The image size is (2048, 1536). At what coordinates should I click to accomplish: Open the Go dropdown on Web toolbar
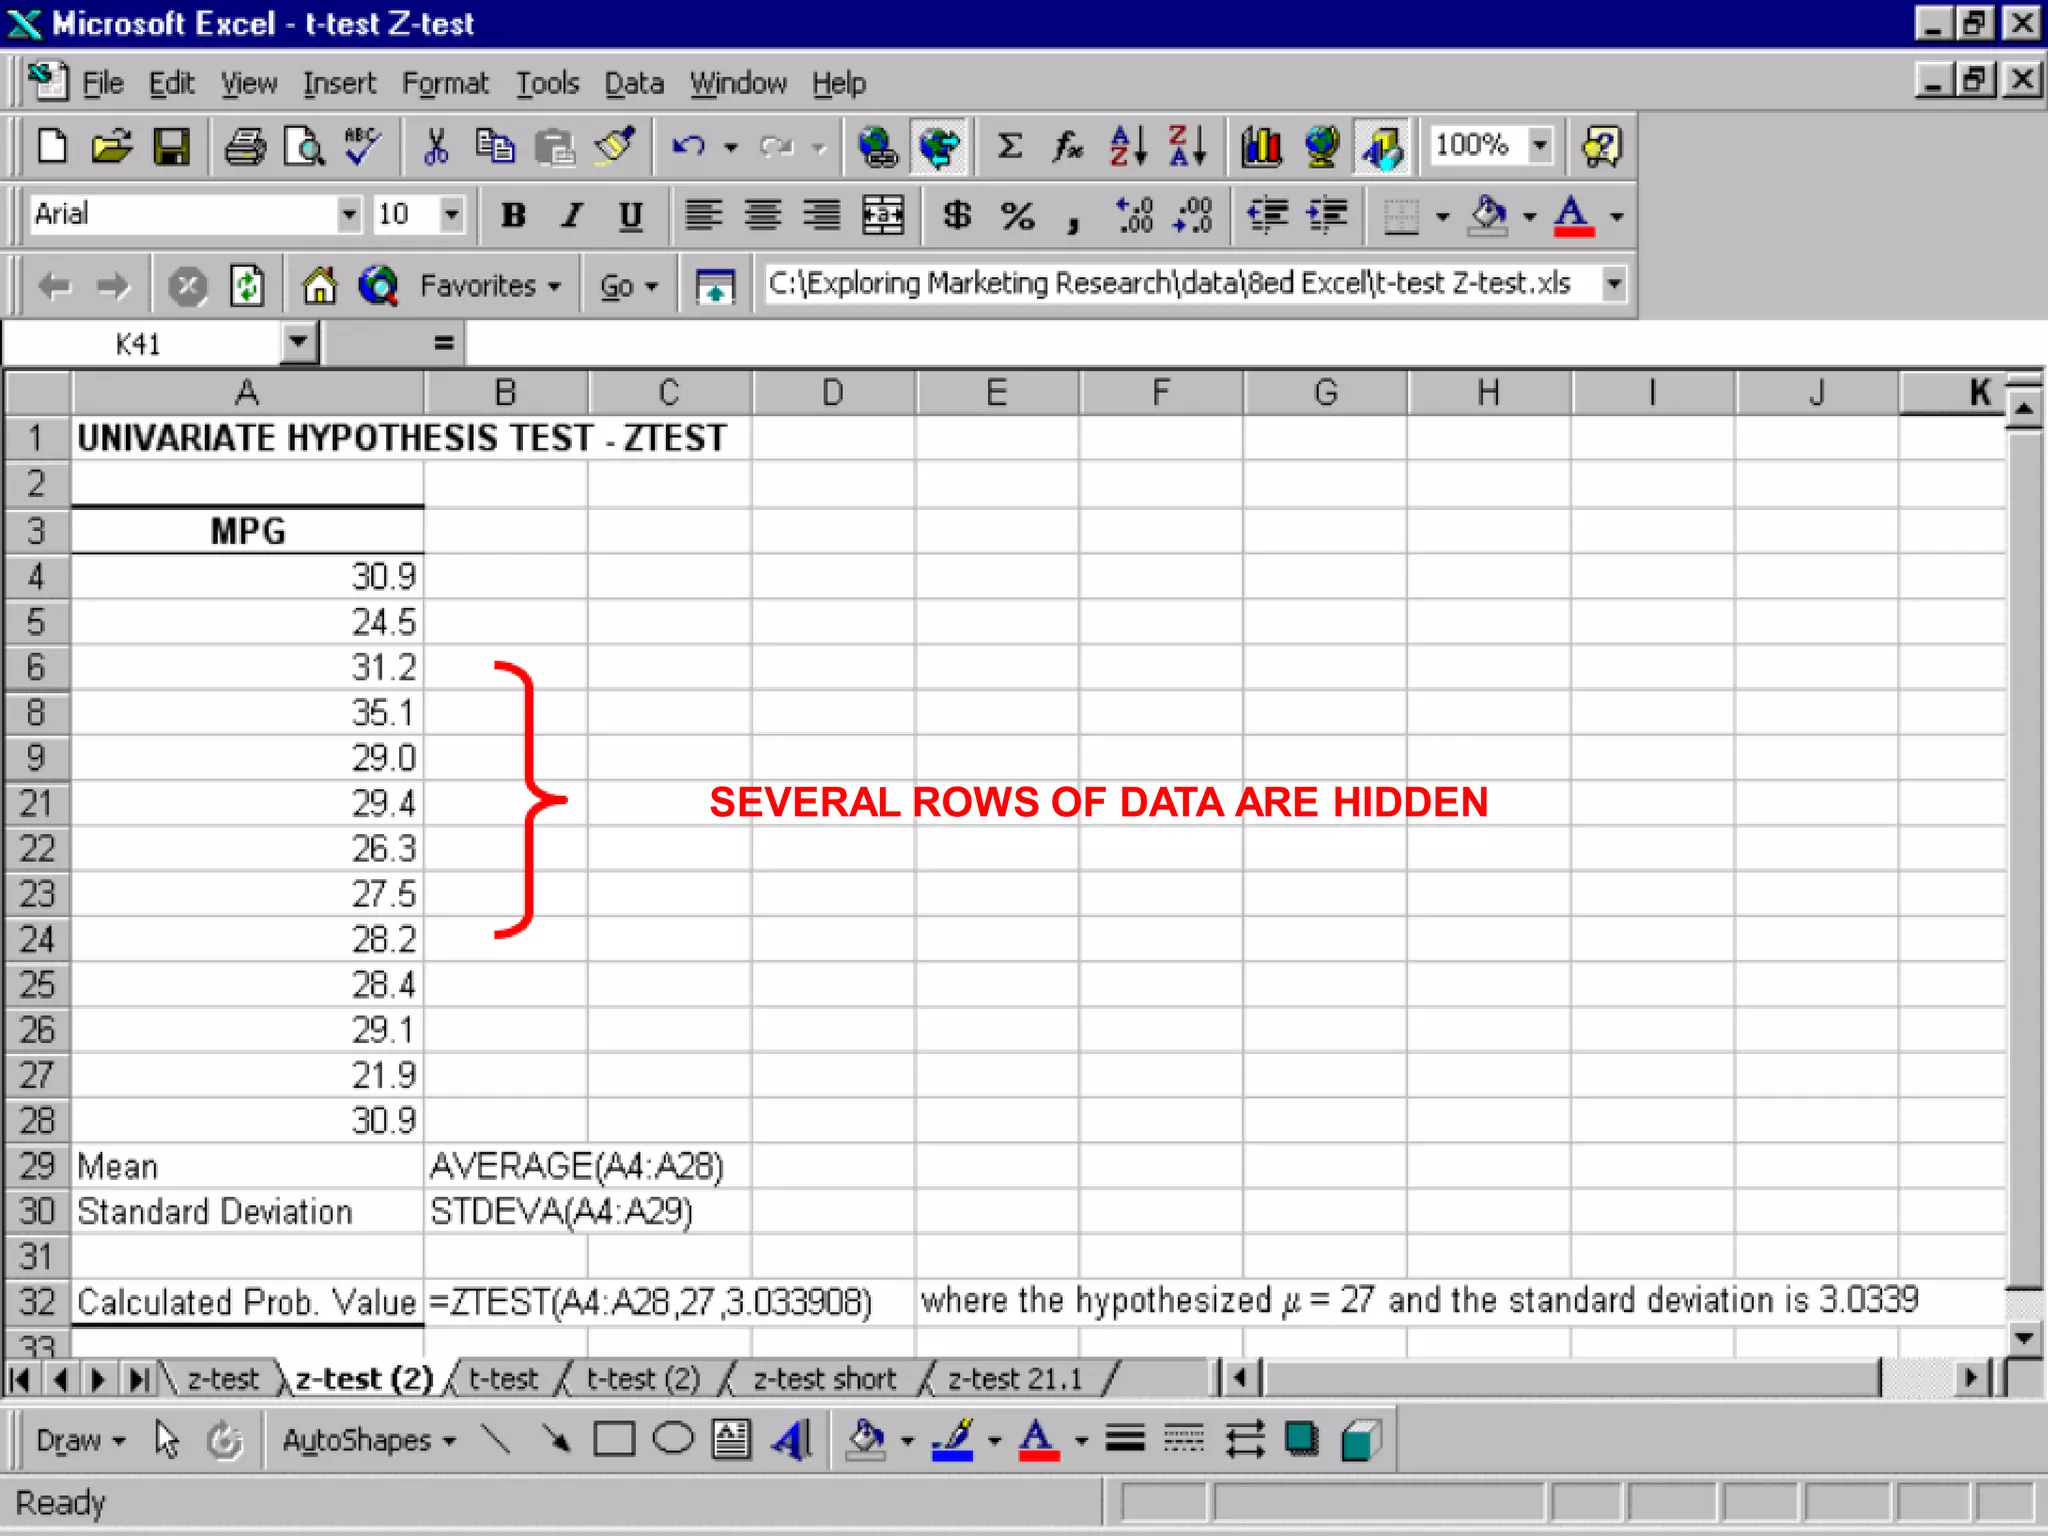pyautogui.click(x=628, y=286)
